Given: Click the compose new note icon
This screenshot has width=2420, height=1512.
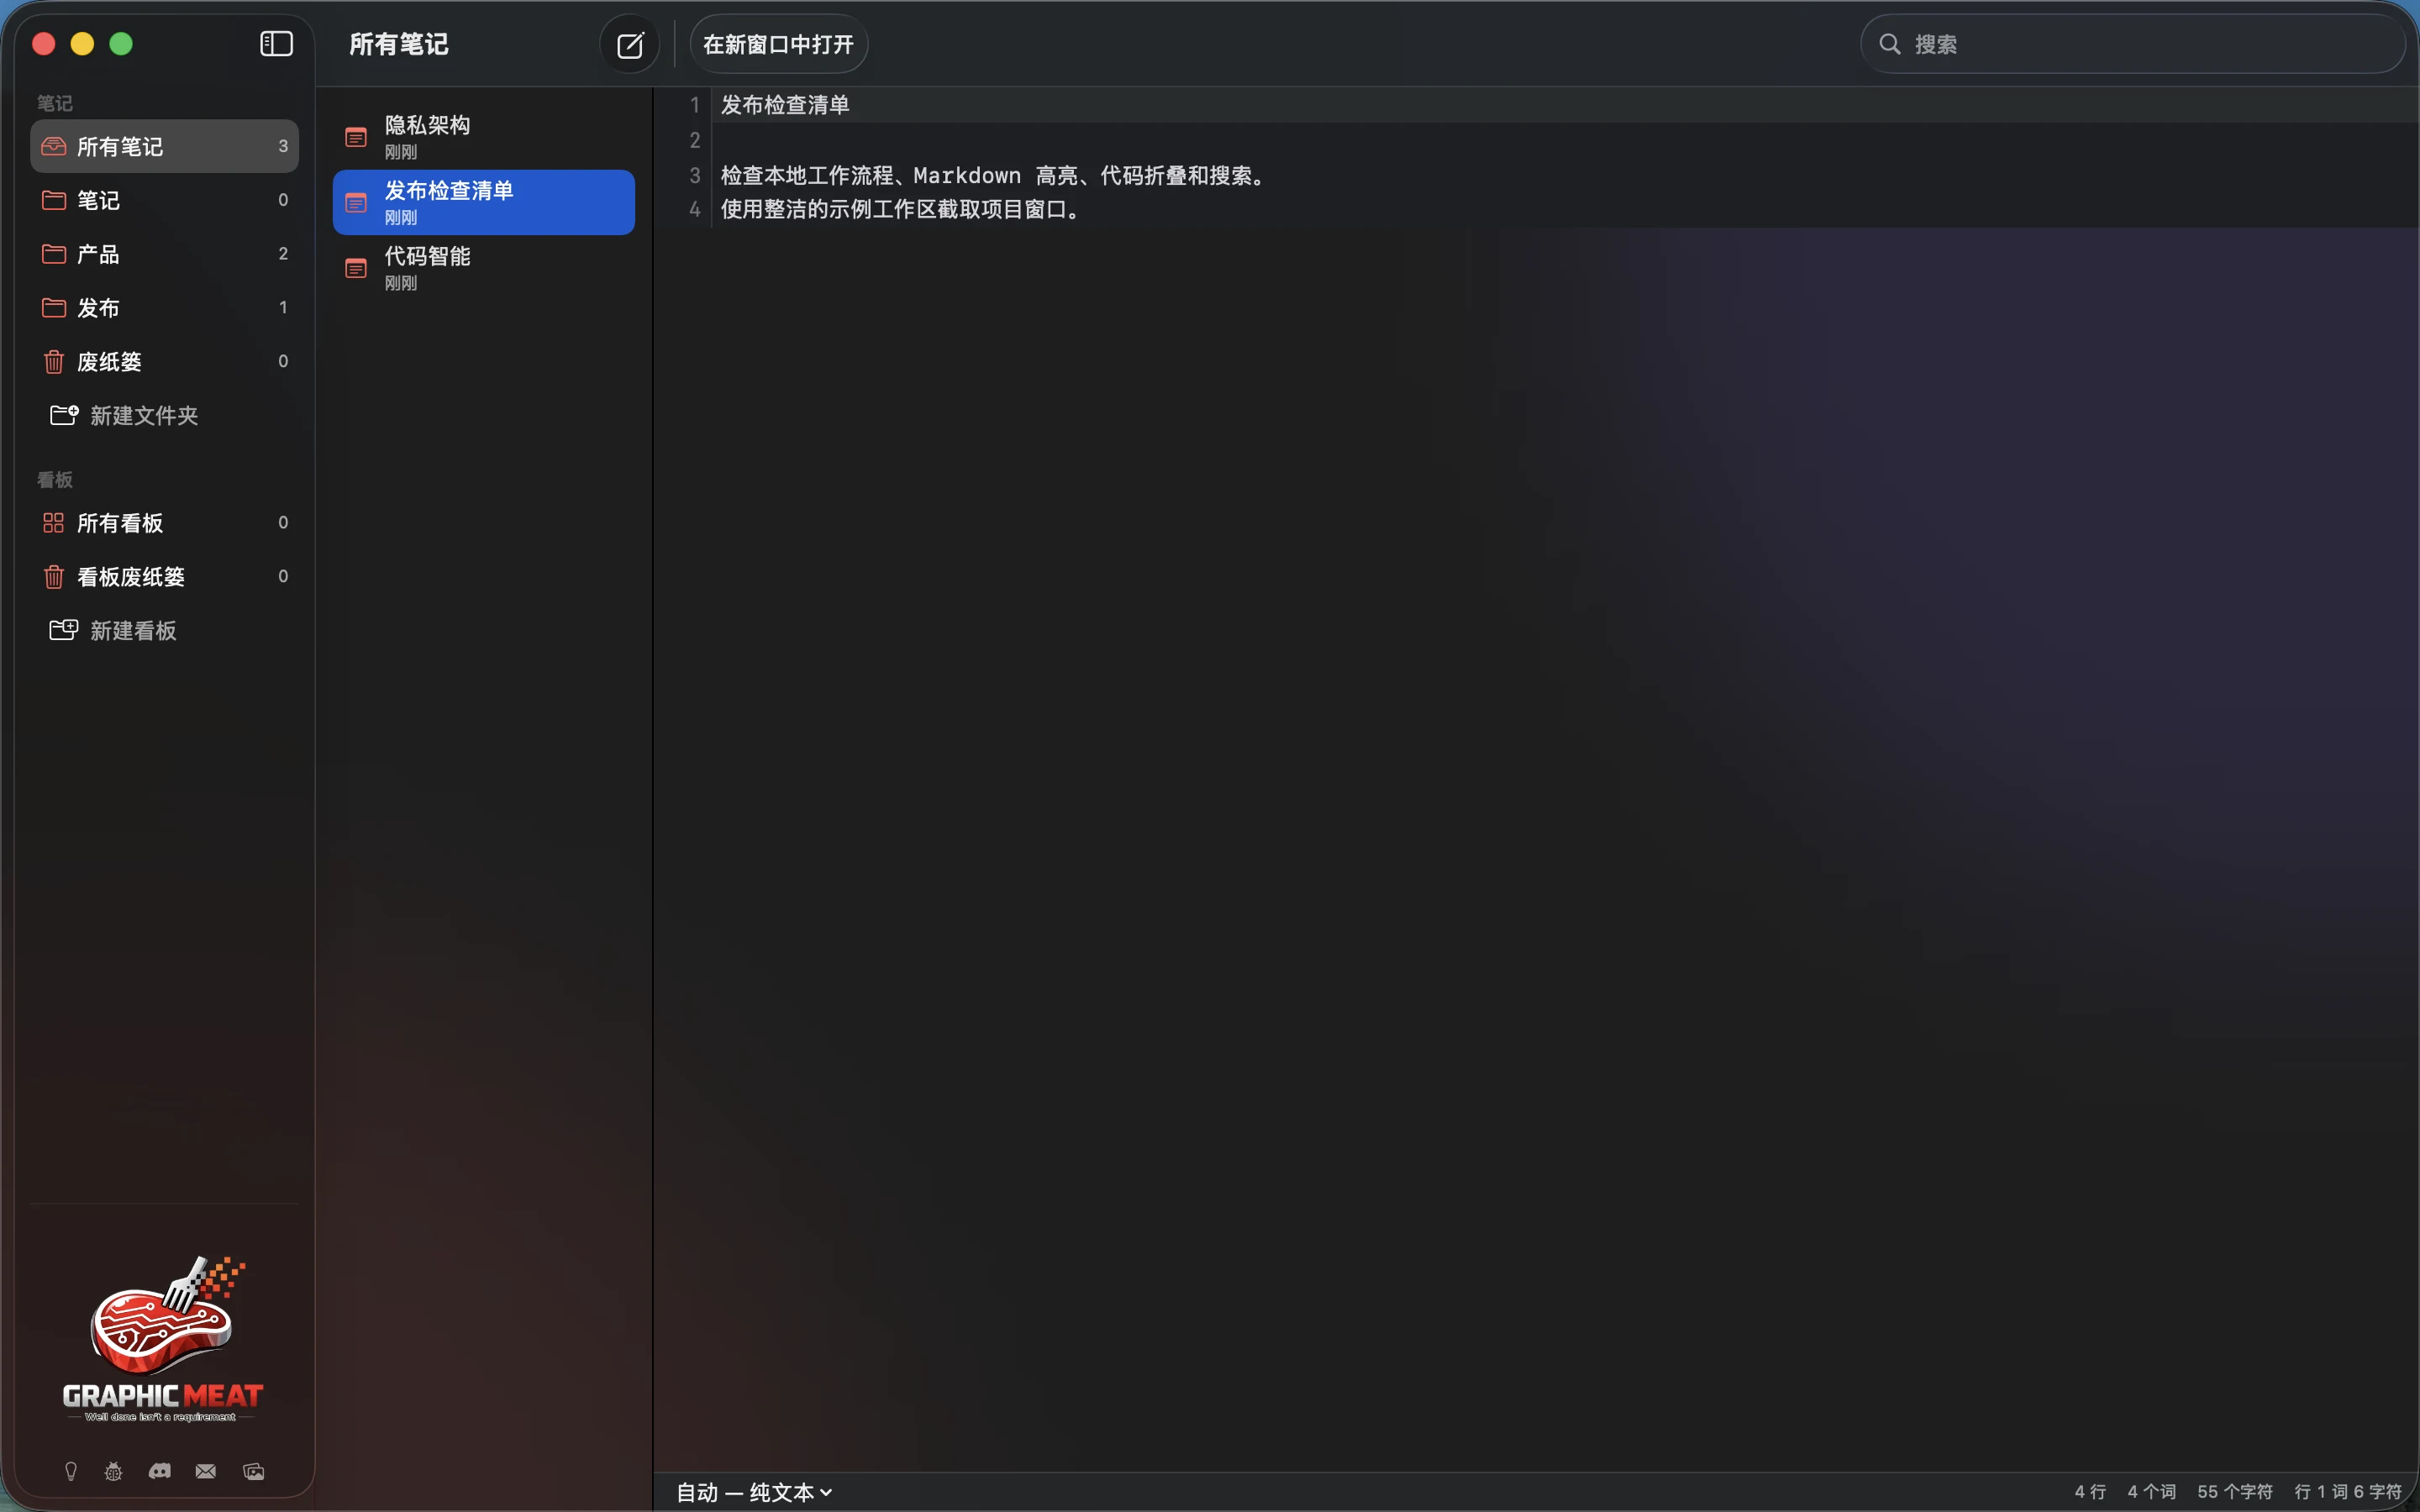Looking at the screenshot, I should click(630, 45).
